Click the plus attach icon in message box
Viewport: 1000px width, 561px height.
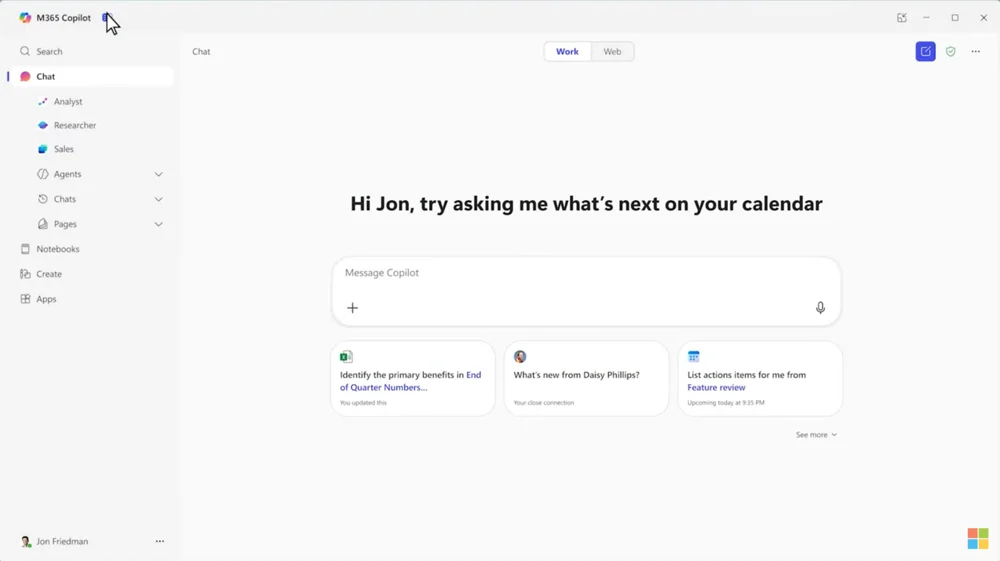[x=352, y=308]
